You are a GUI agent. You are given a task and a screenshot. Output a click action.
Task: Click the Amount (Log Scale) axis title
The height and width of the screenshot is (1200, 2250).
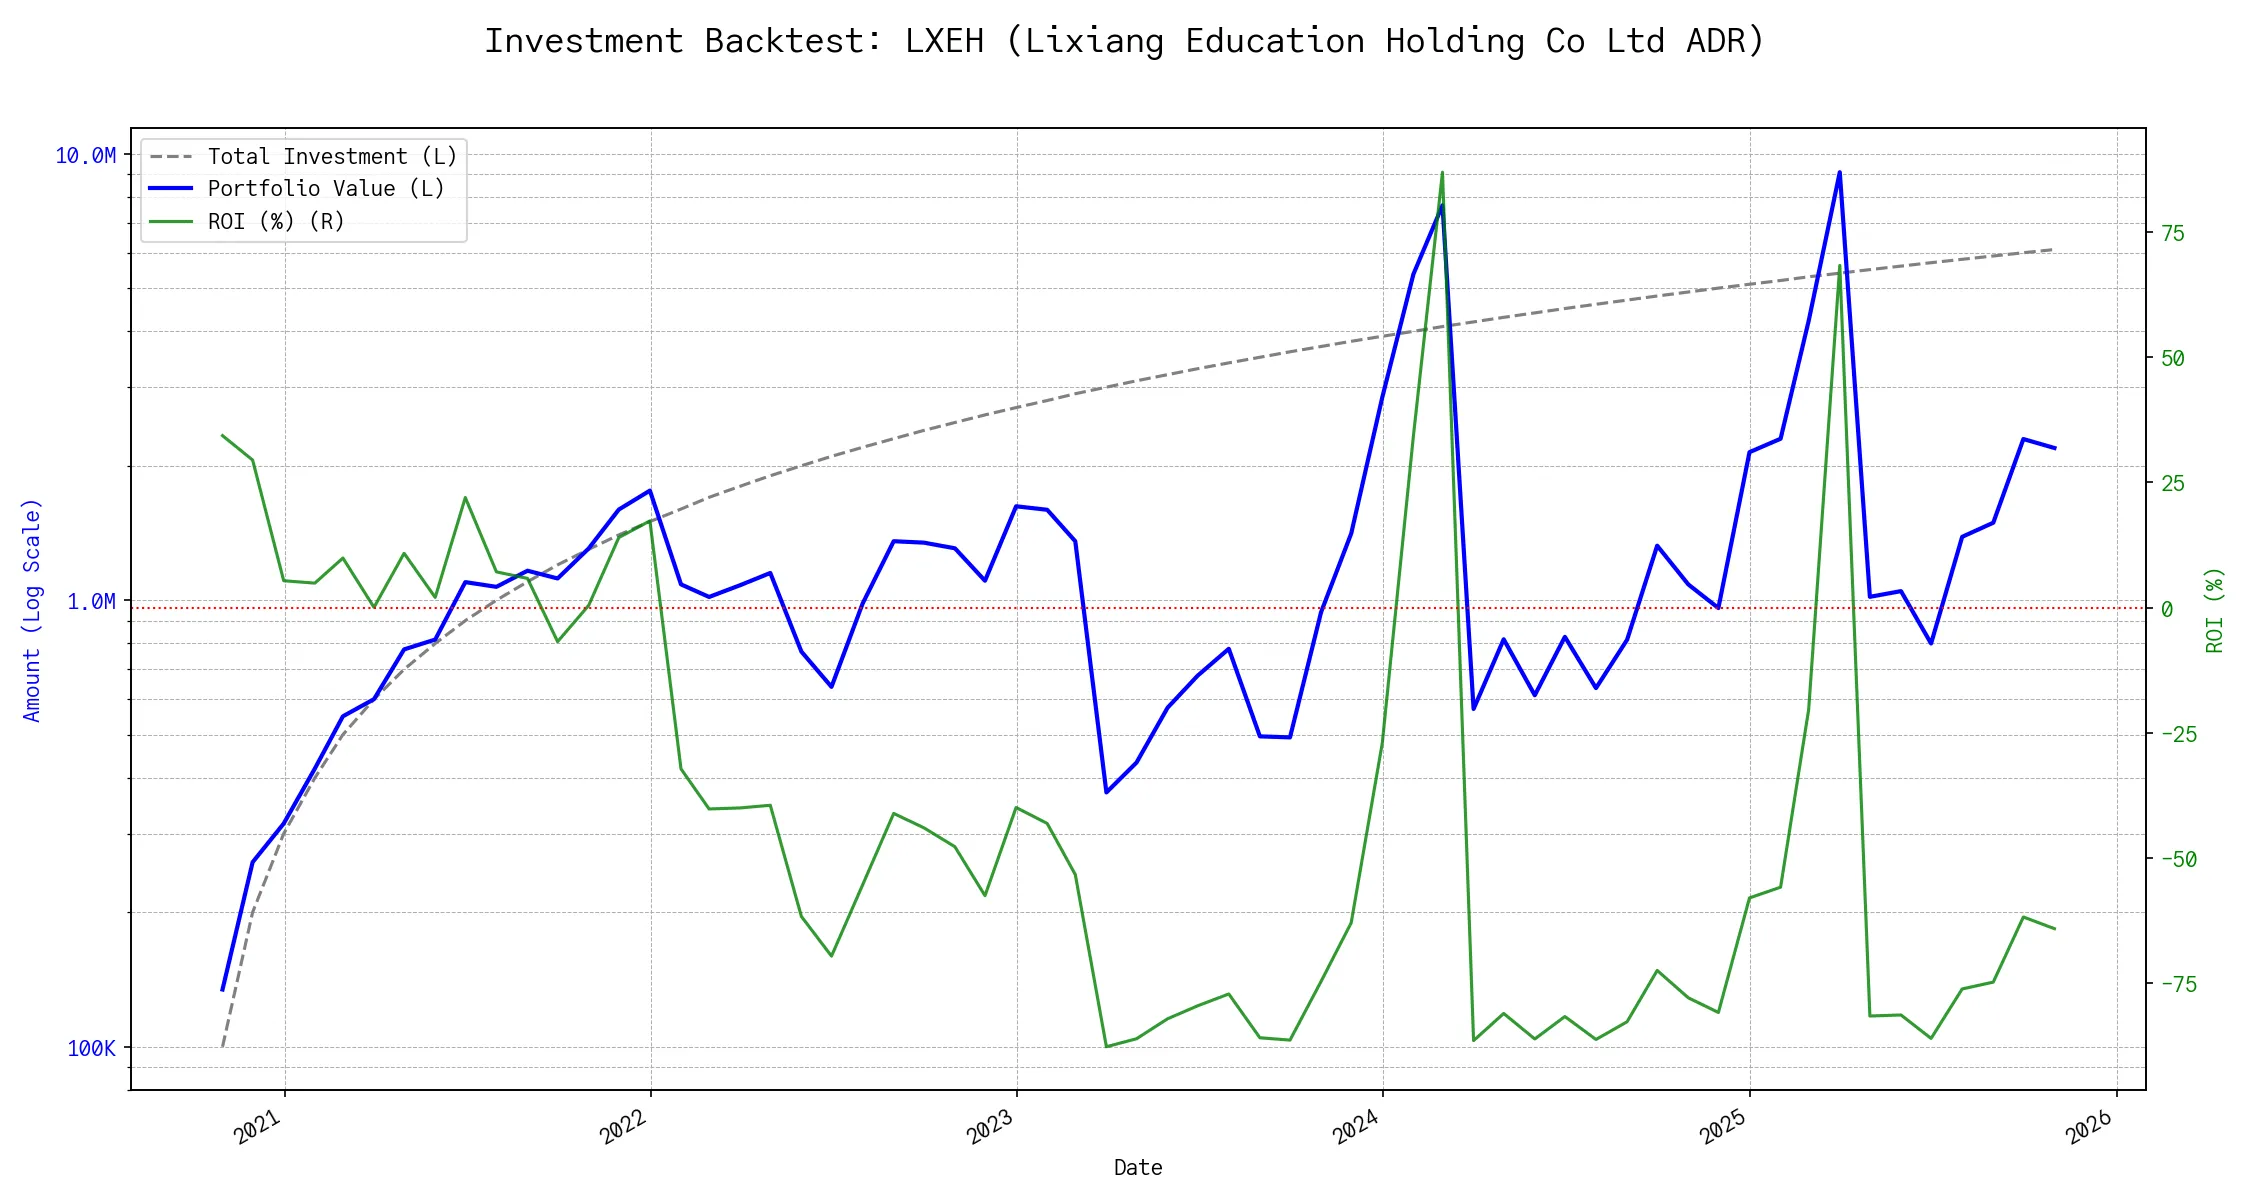[32, 610]
